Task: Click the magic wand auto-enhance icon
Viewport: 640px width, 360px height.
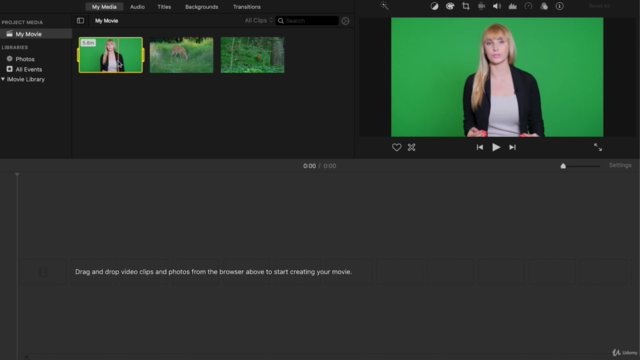Action: coord(384,6)
